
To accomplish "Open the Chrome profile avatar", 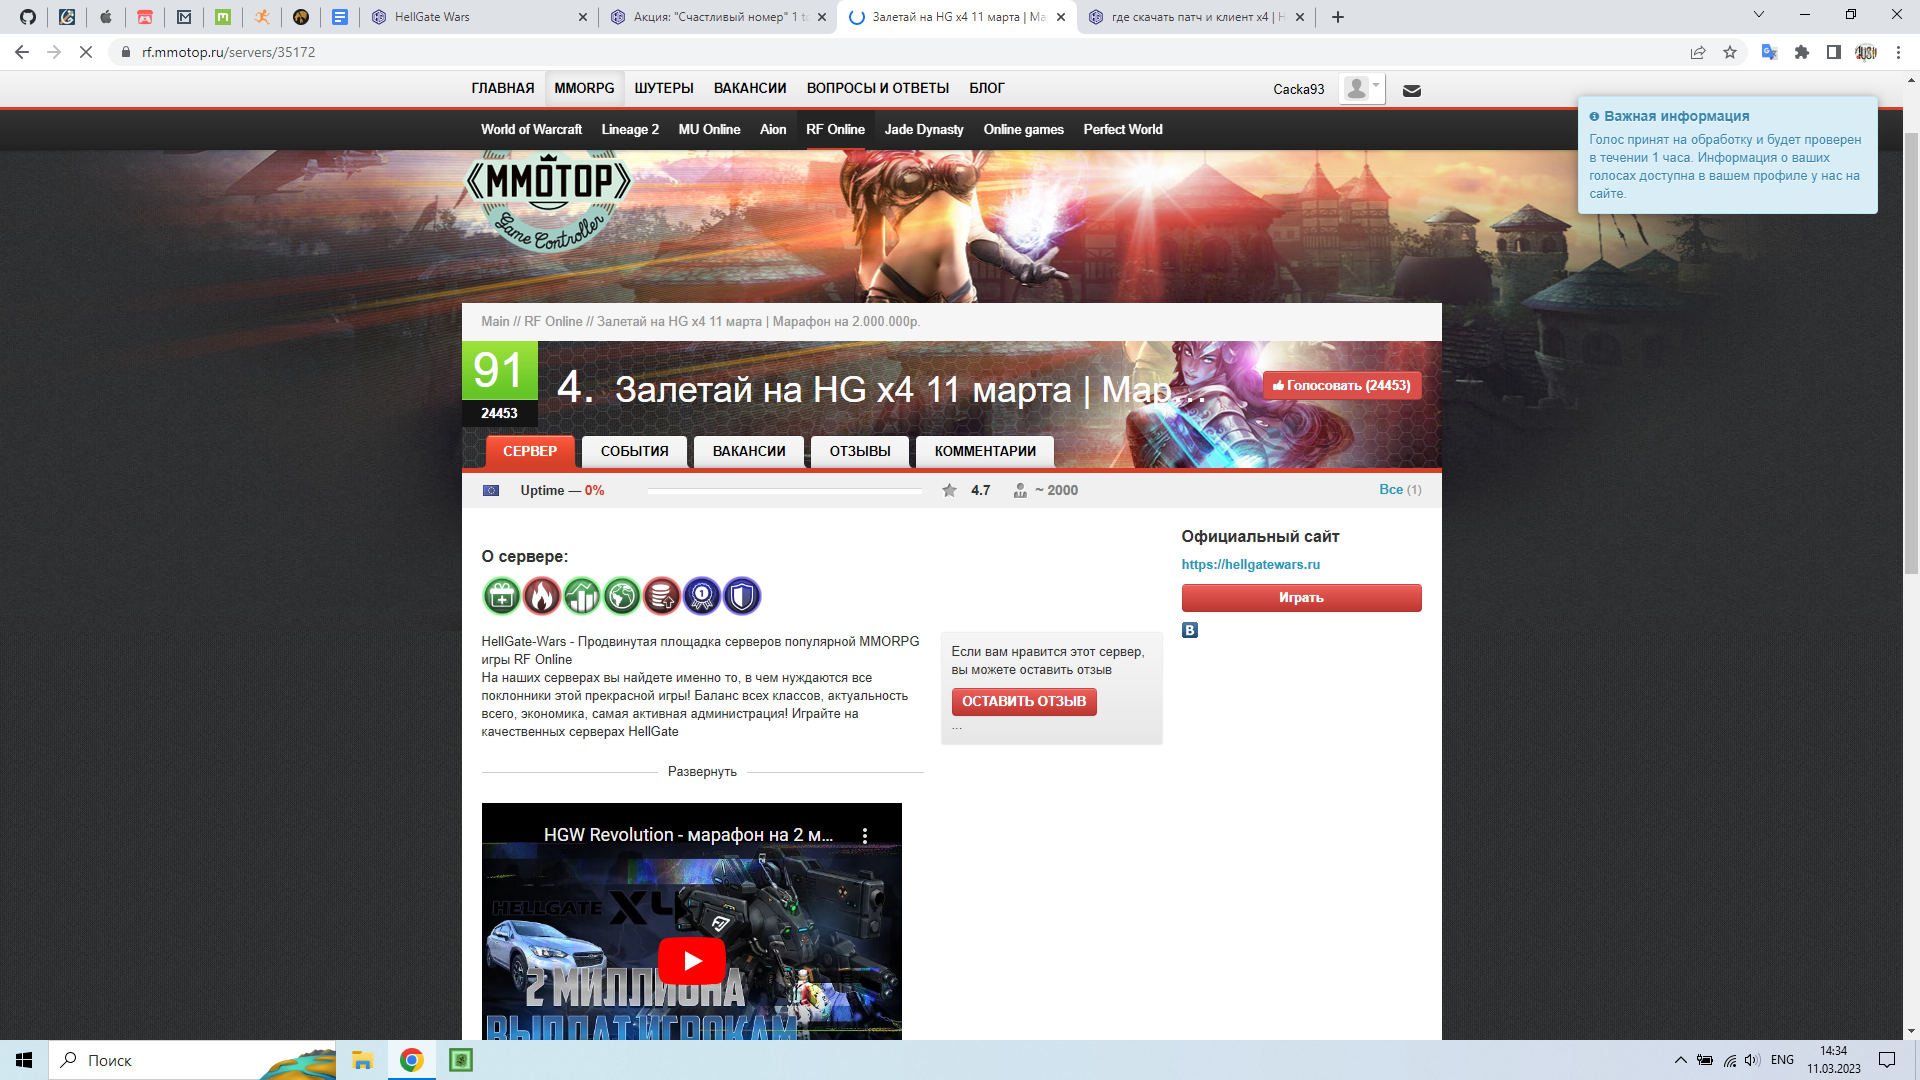I will (x=1866, y=52).
